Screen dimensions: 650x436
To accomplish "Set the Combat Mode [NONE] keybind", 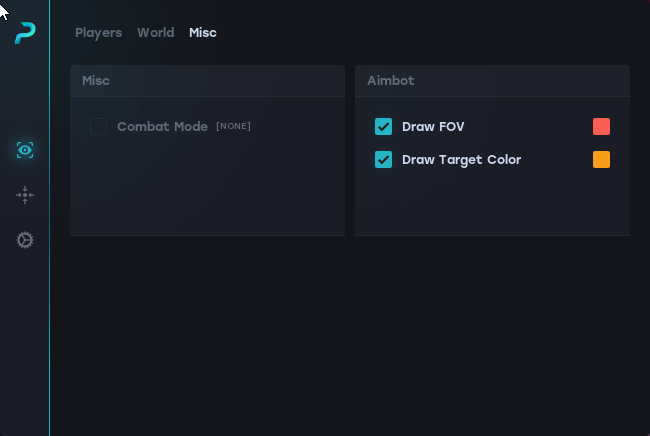I will [233, 127].
